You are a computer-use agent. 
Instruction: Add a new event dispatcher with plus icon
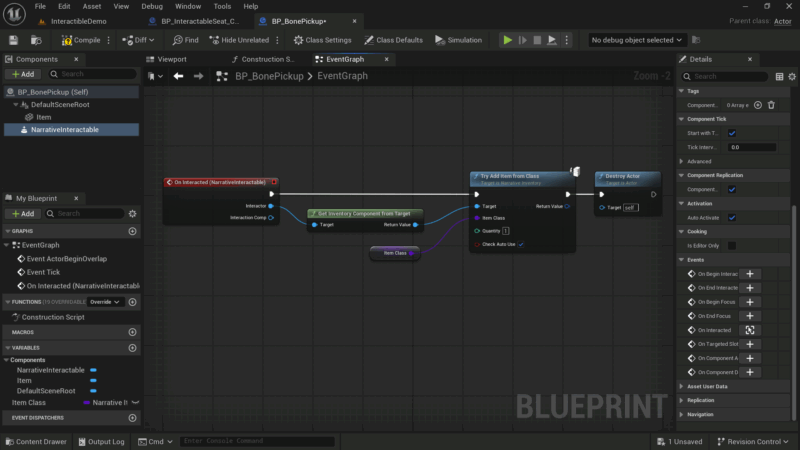[x=133, y=418]
